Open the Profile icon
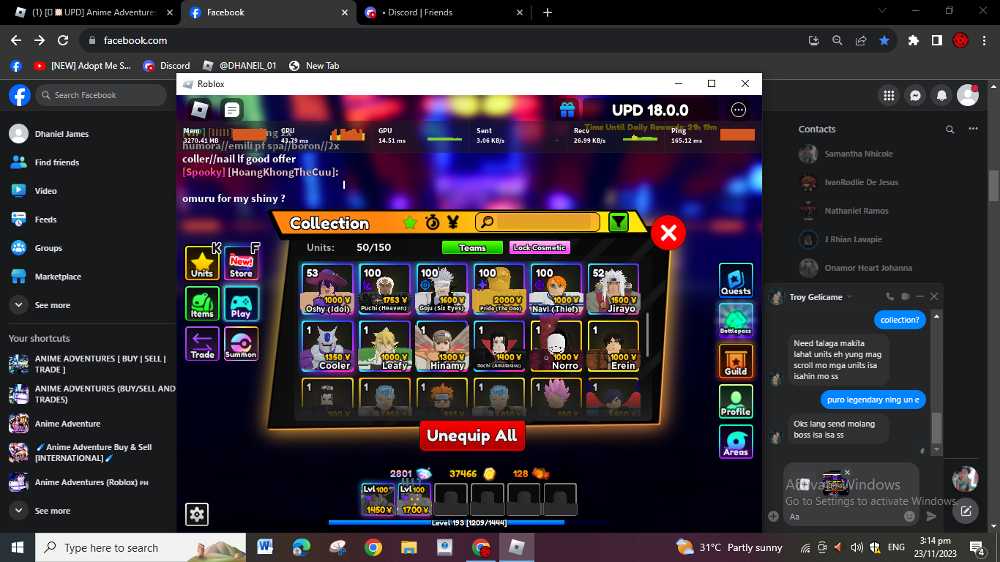 click(735, 401)
